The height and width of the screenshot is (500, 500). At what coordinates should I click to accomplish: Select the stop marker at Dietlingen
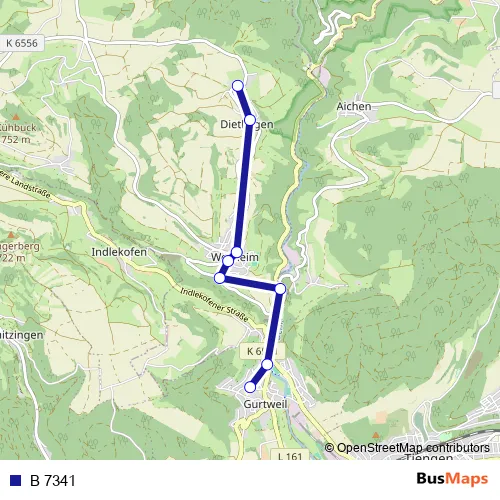(250, 120)
